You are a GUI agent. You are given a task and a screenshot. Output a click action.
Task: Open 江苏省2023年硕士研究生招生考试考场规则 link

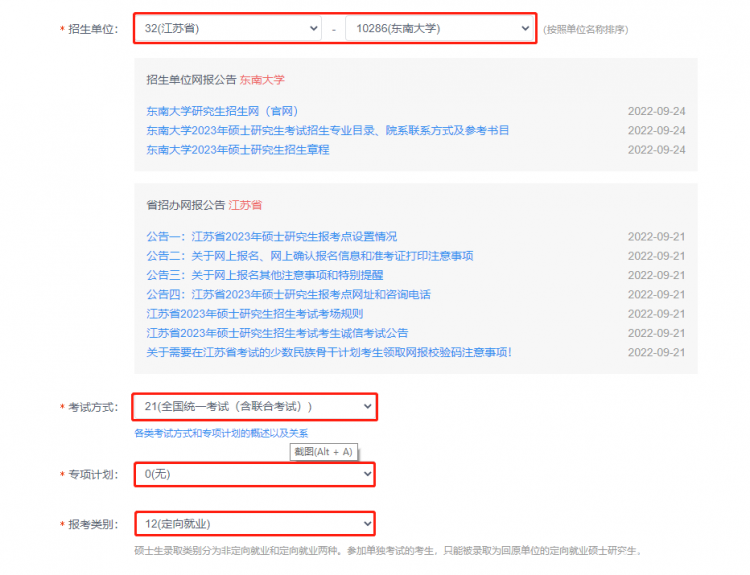coord(255,314)
